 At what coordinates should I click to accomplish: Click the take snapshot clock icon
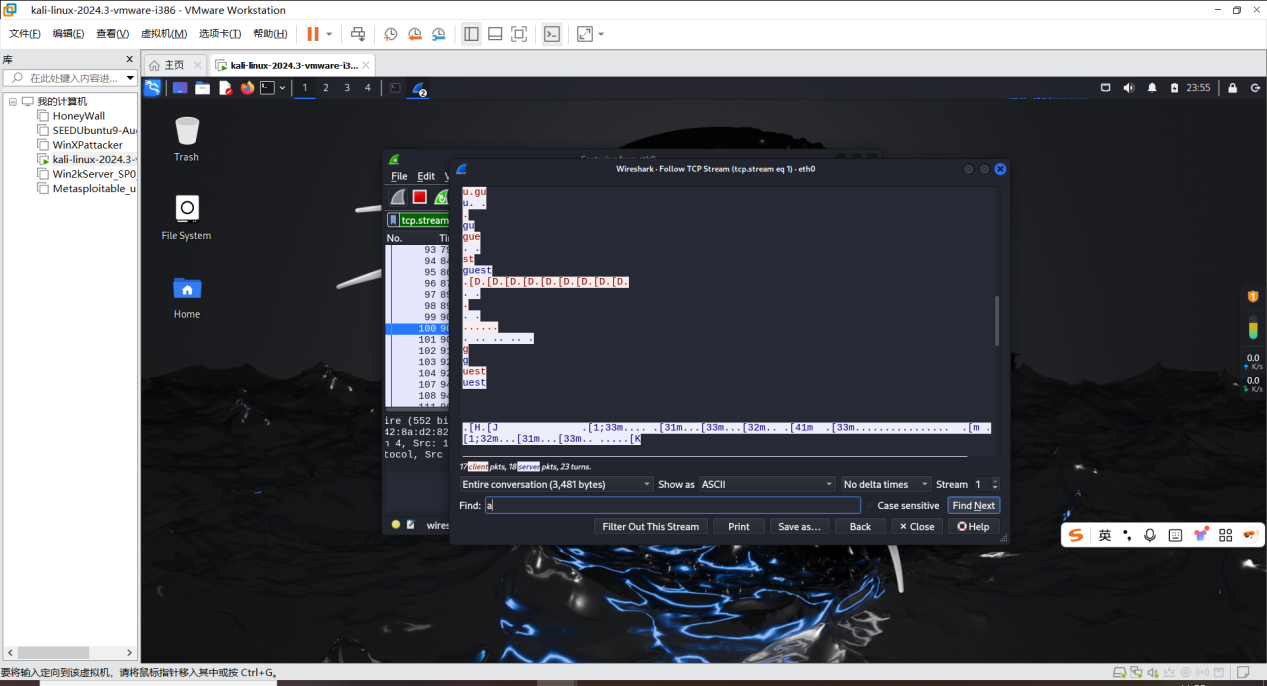391,34
